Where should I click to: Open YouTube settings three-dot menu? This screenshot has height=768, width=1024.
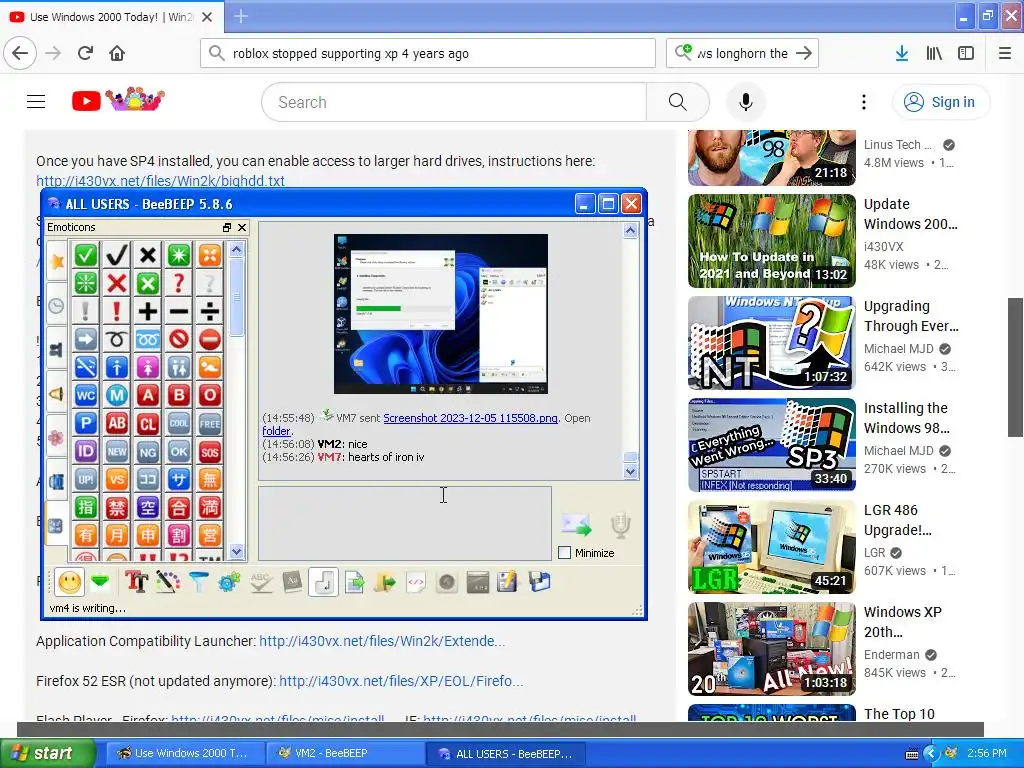tap(864, 102)
